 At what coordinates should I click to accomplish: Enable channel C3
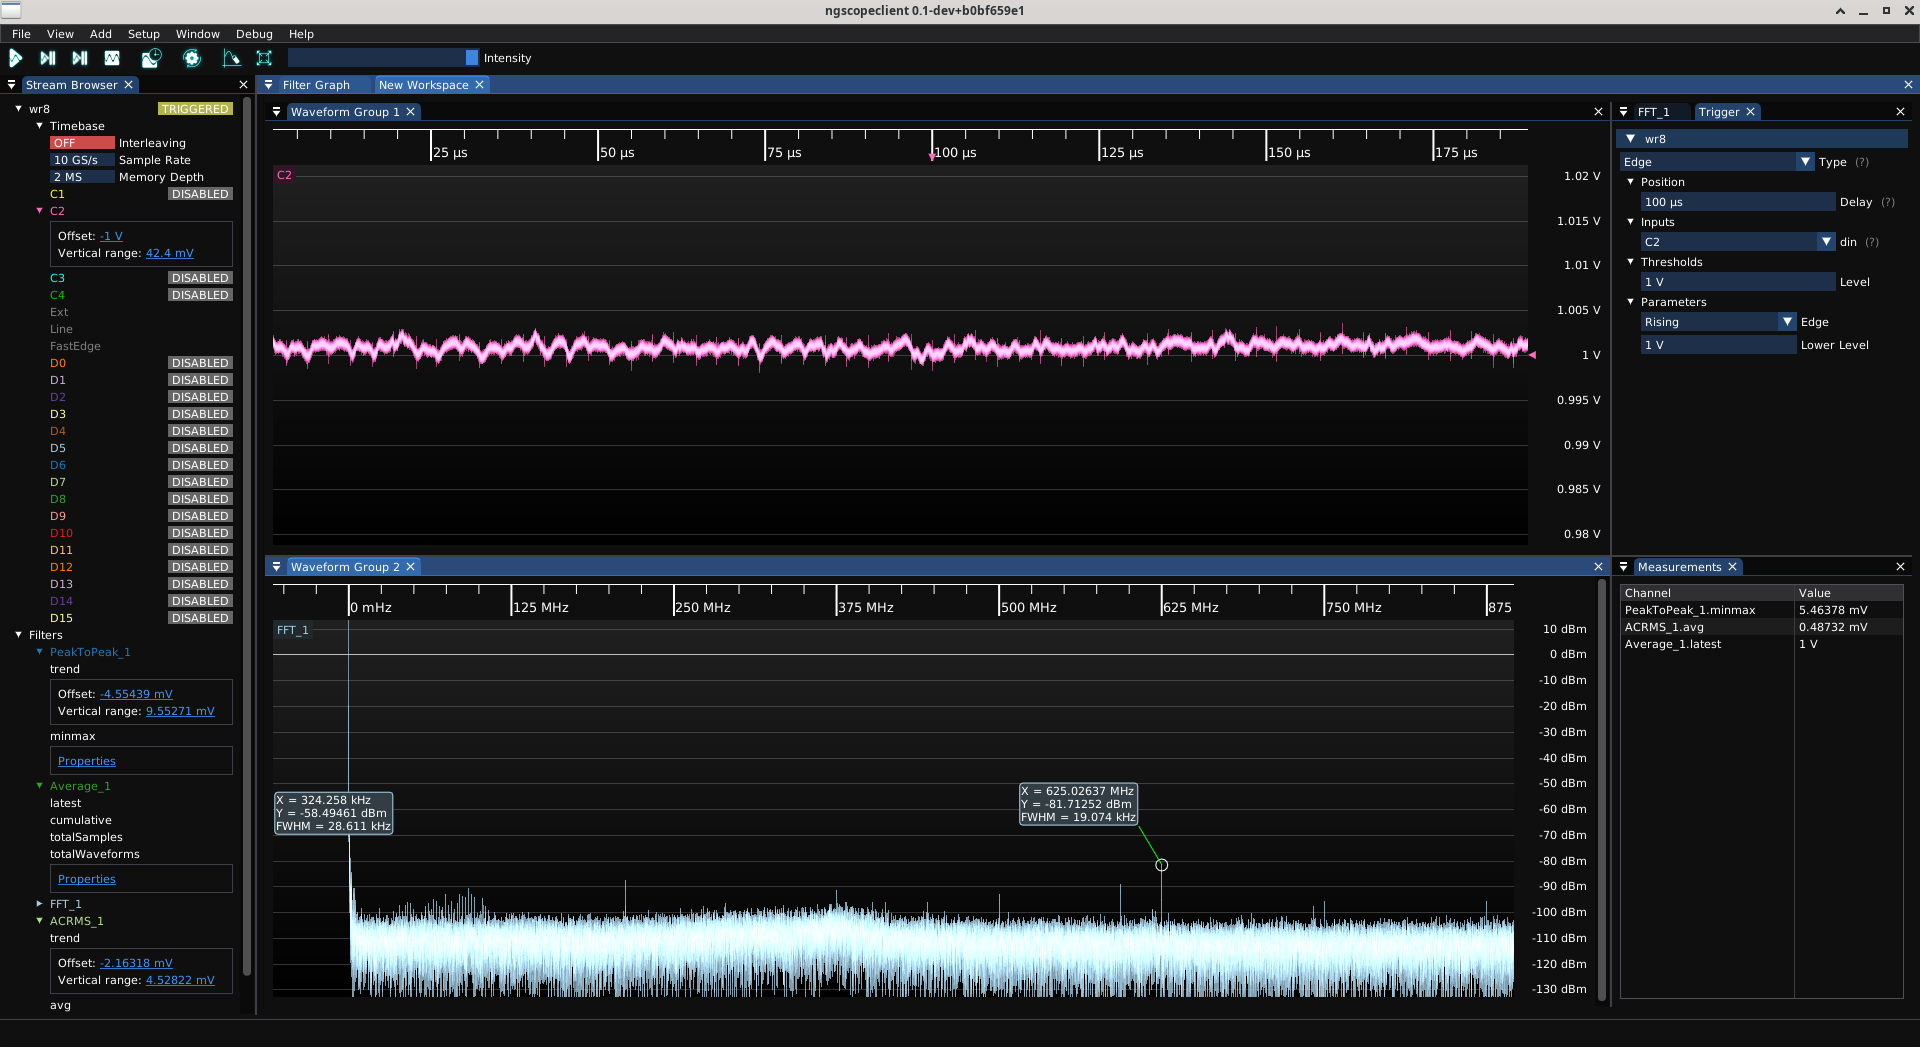pyautogui.click(x=200, y=278)
